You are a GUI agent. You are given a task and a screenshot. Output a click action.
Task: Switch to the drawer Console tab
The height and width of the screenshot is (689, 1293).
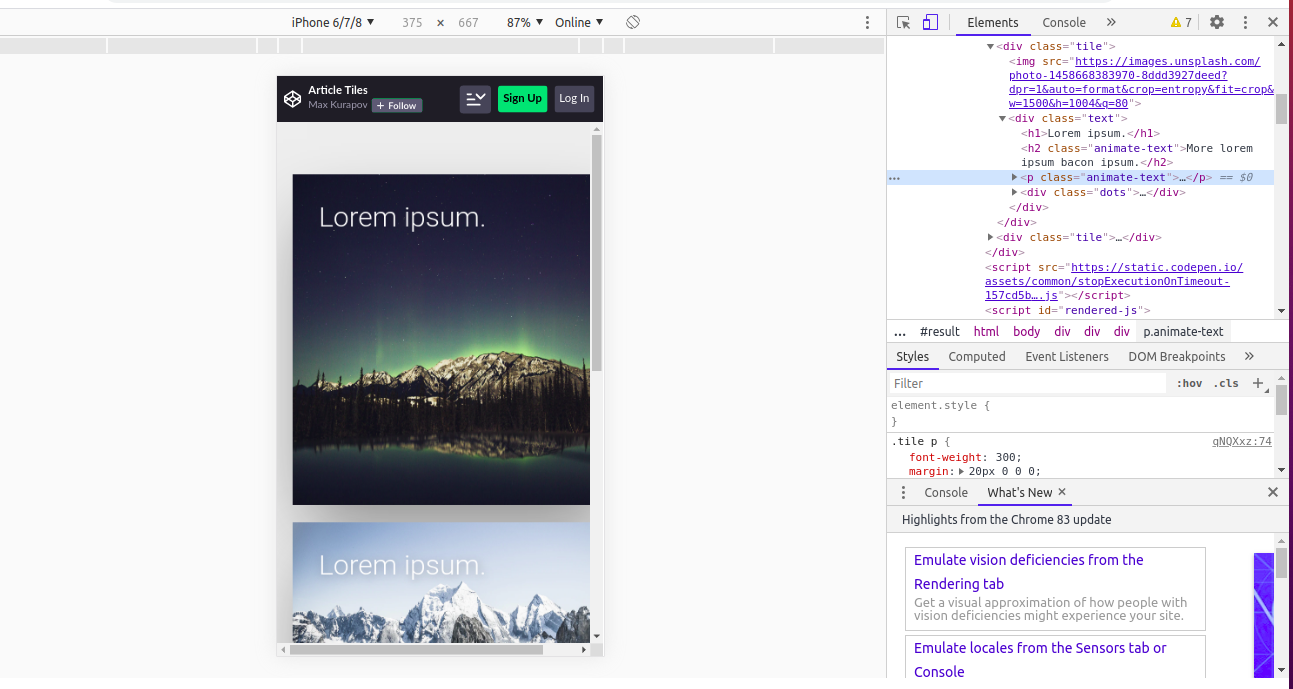click(946, 493)
